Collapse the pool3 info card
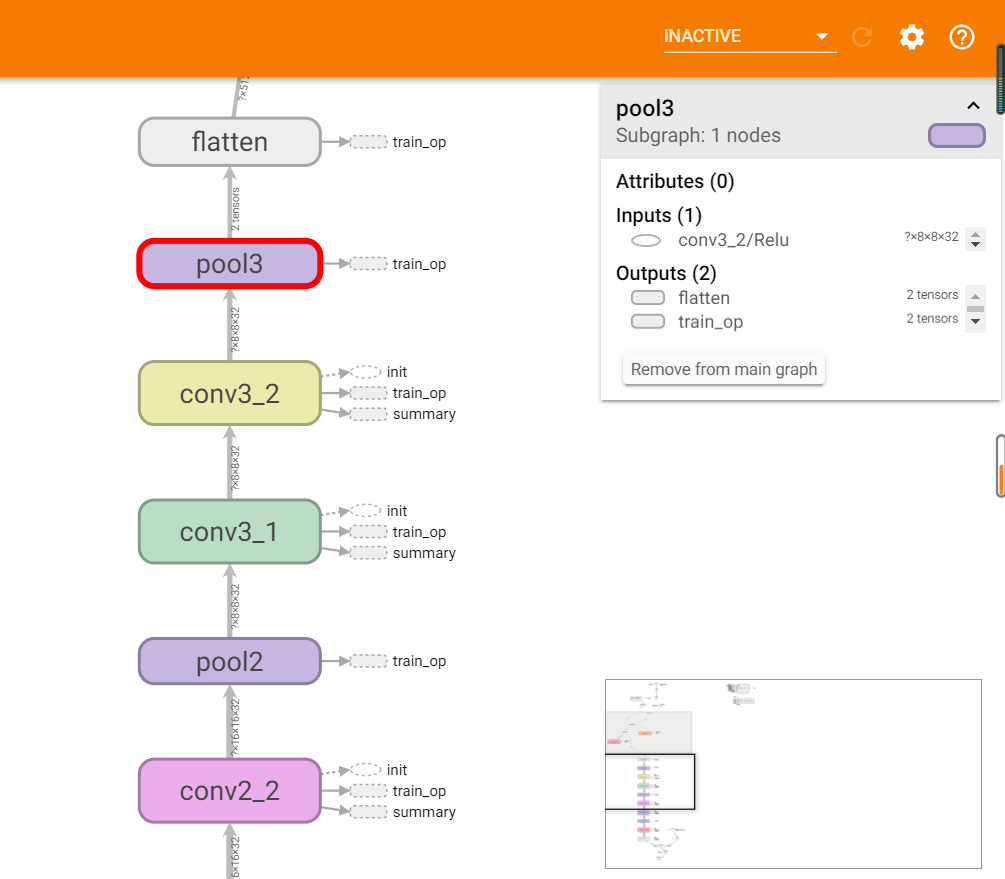This screenshot has height=879, width=1005. 973,106
